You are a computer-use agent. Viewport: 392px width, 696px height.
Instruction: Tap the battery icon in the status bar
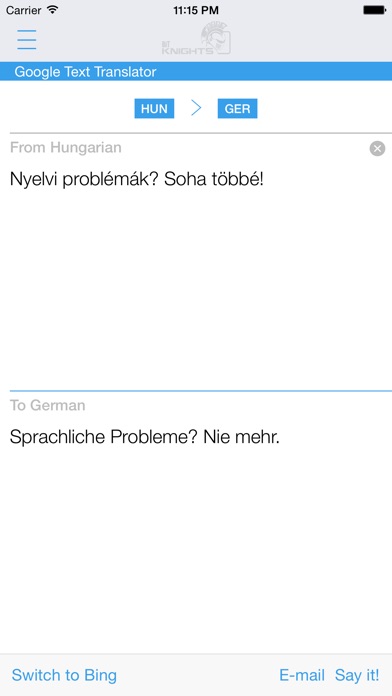374,10
